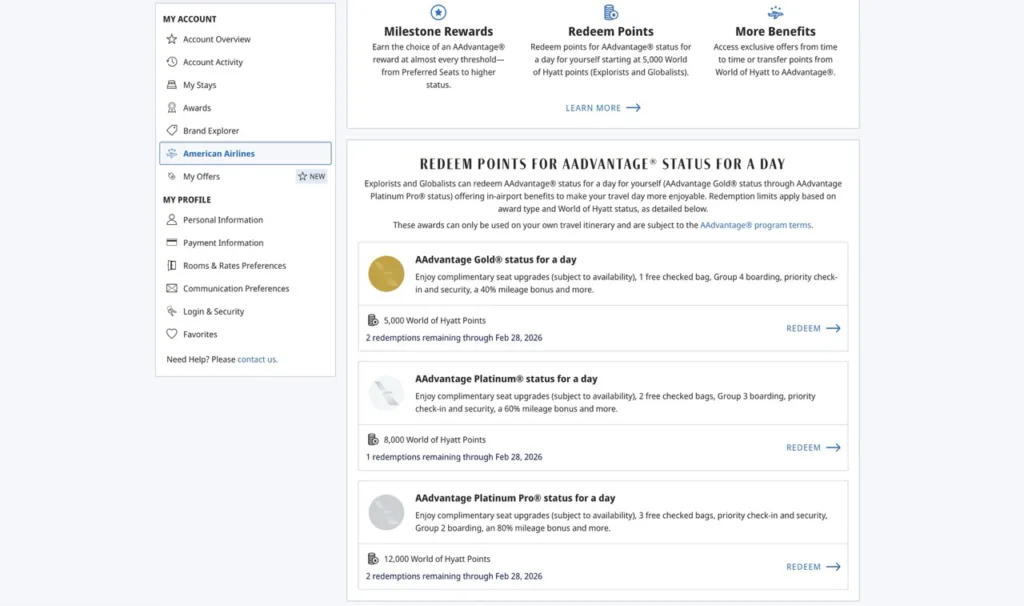The height and width of the screenshot is (606, 1024).
Task: Click the Favorites heart icon
Action: (172, 334)
